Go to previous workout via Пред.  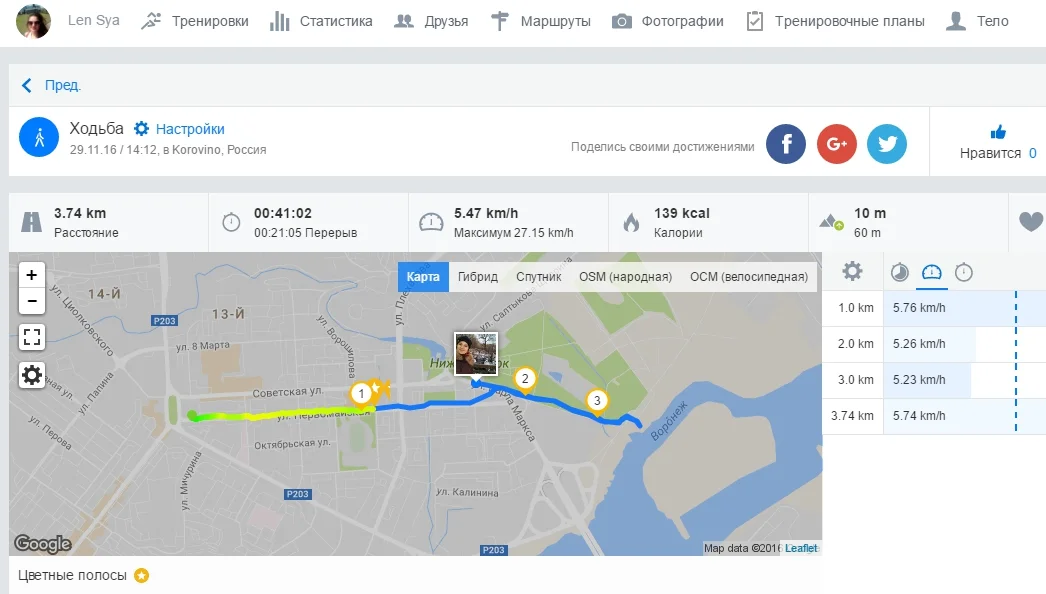(51, 85)
